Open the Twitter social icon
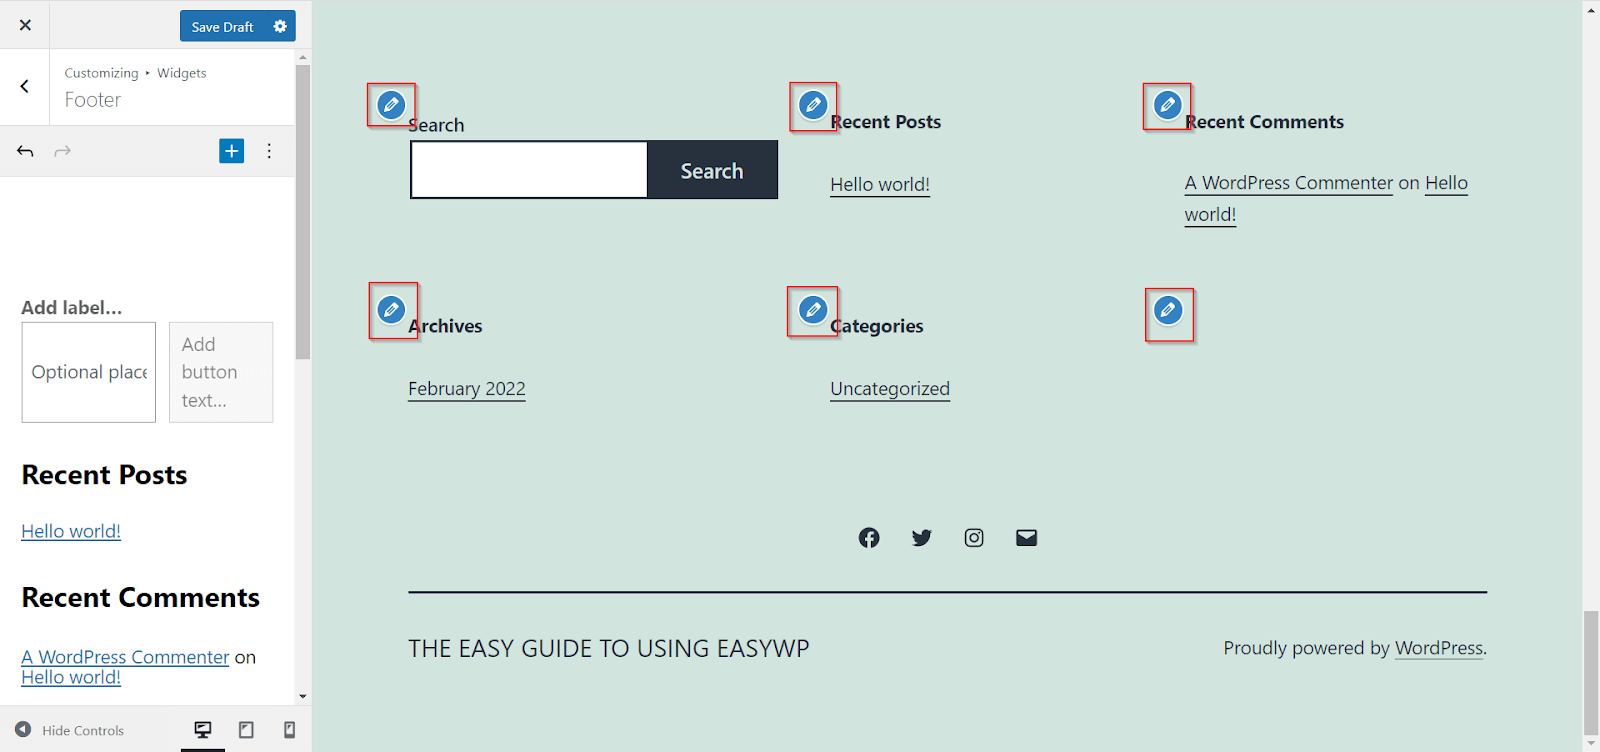This screenshot has width=1600, height=752. 922,538
